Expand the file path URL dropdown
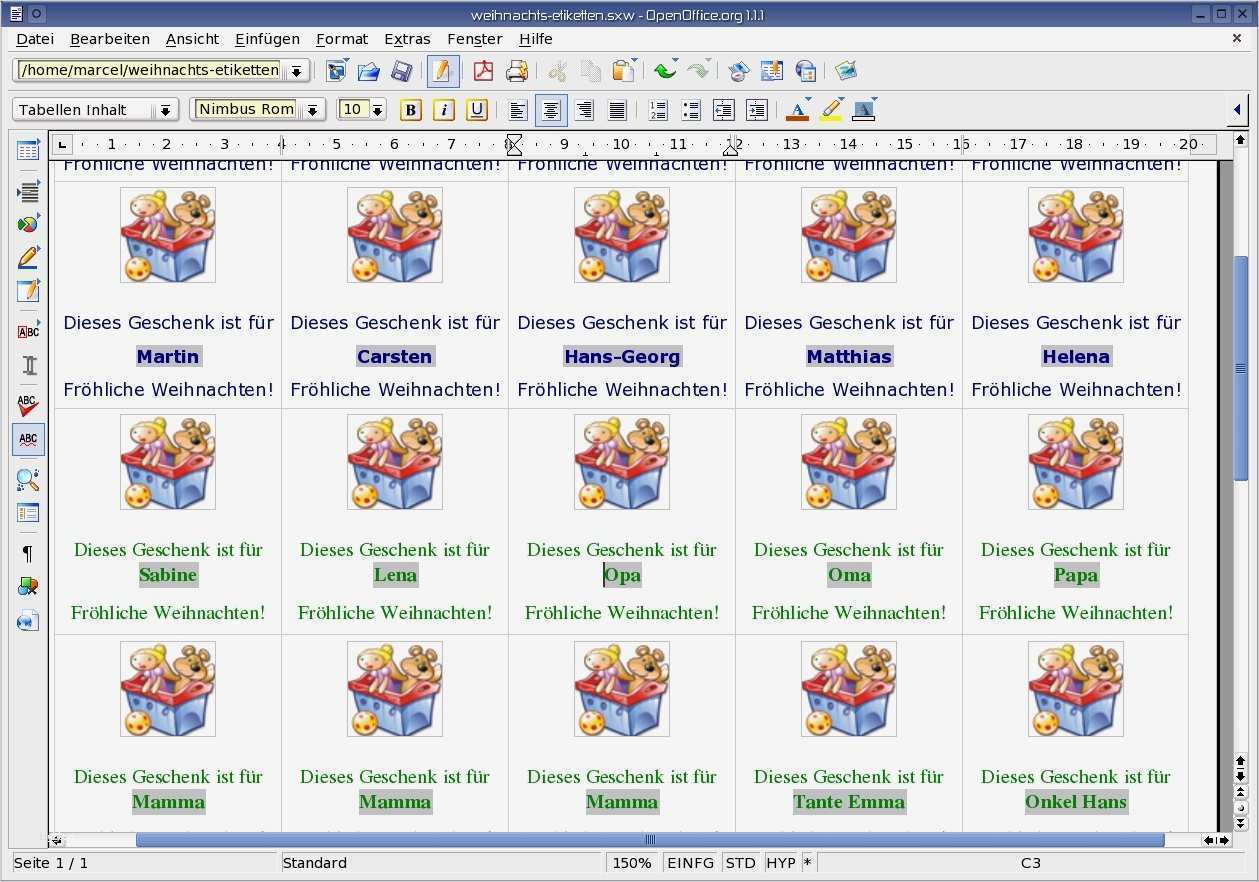1259x882 pixels. click(297, 71)
